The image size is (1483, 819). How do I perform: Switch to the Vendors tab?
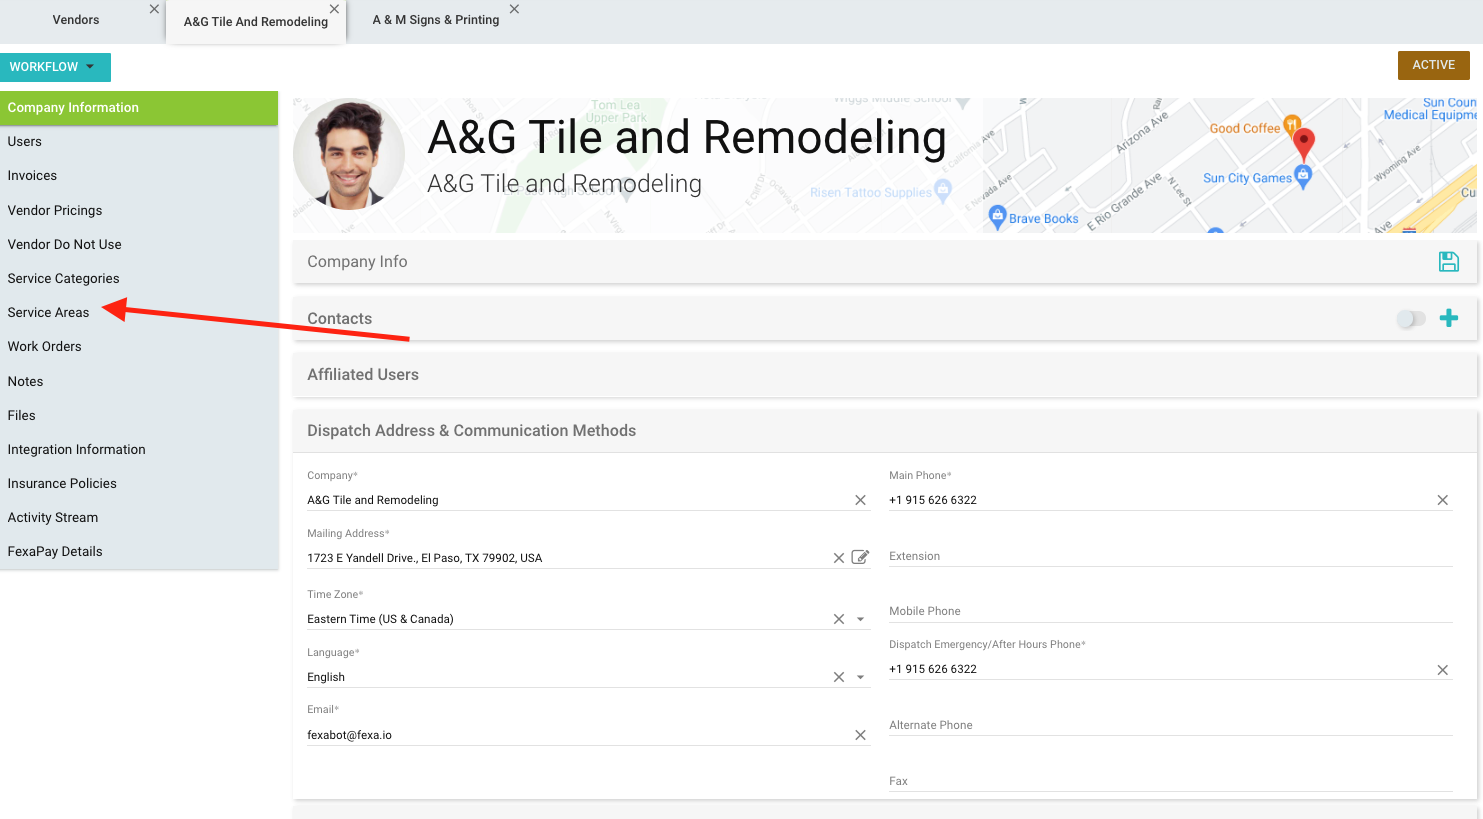[x=76, y=20]
